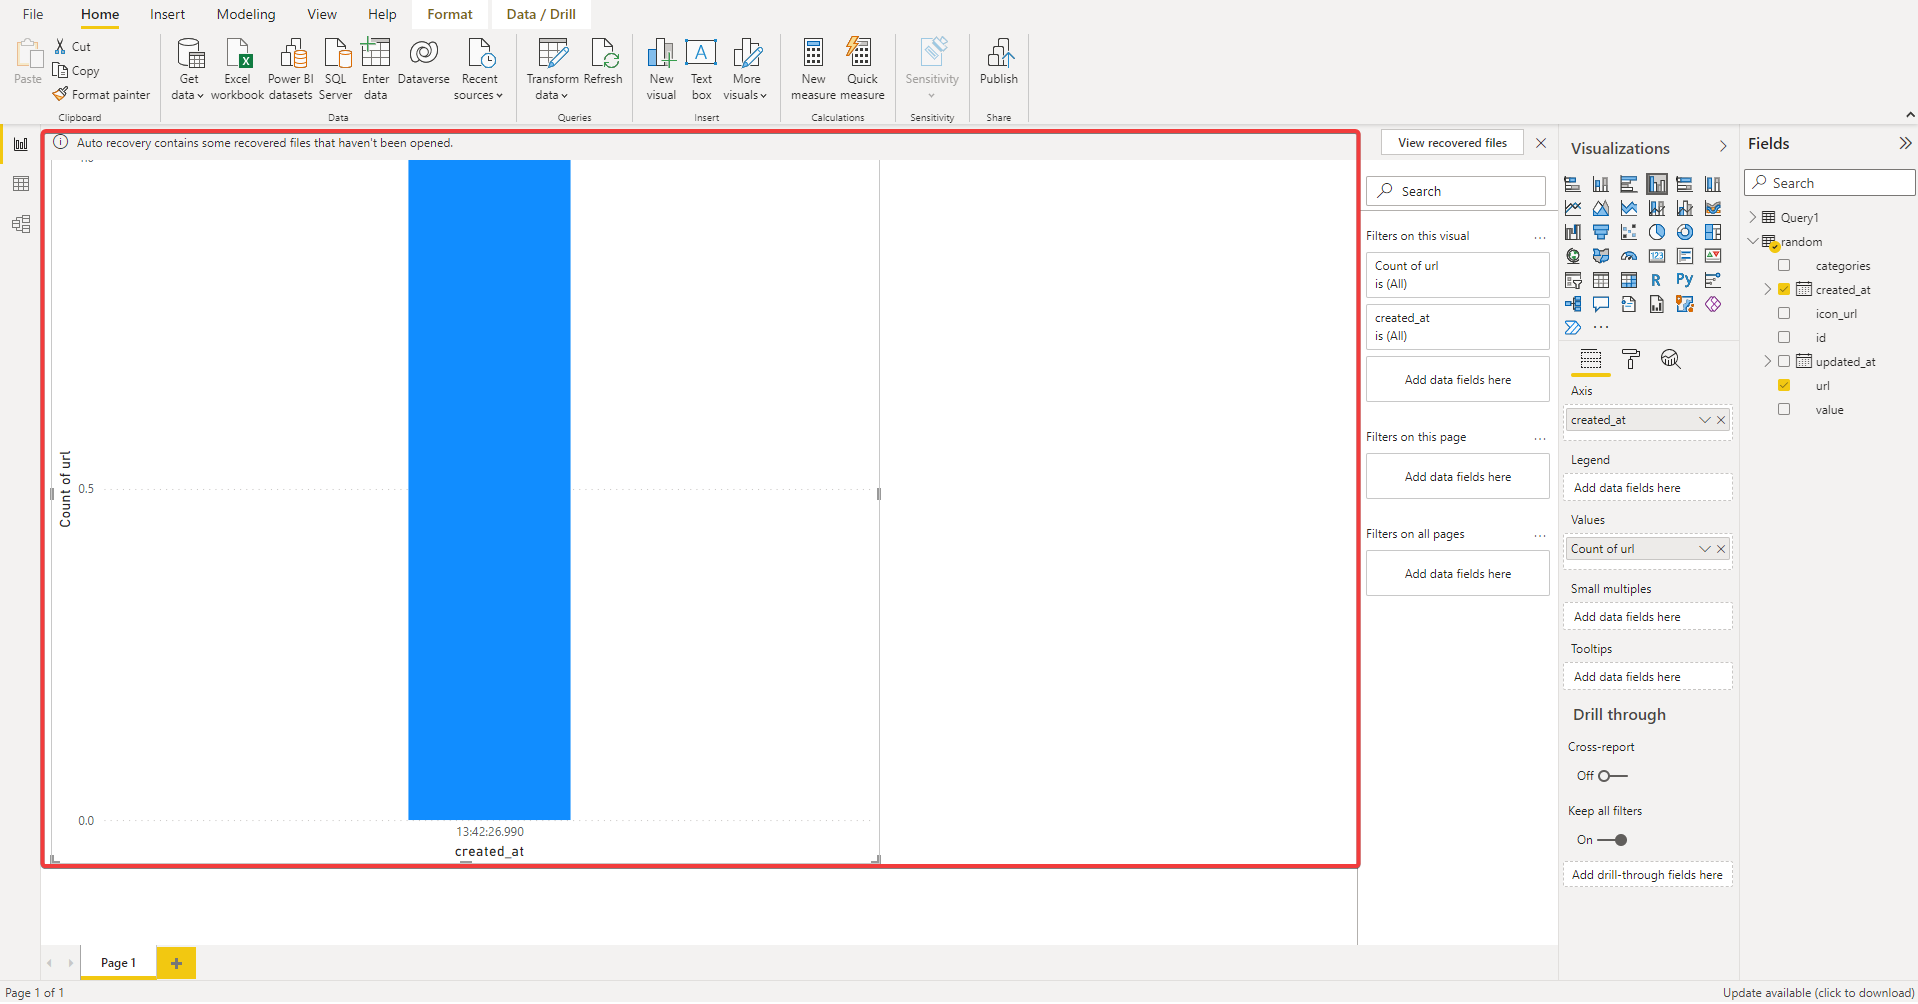Open Recent sources dropdown
The image size is (1918, 1004).
click(479, 69)
